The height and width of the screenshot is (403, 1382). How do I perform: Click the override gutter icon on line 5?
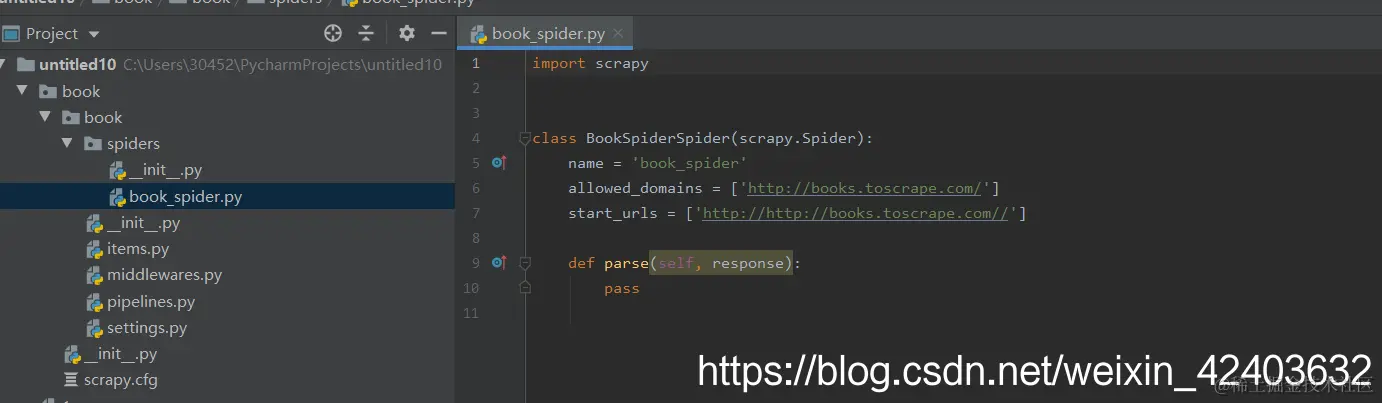[x=499, y=162]
